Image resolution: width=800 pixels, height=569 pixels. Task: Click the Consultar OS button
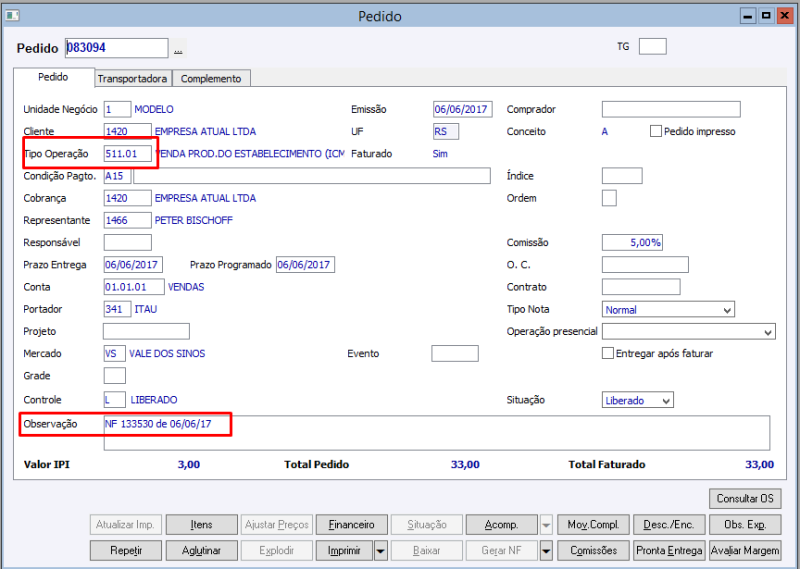tap(745, 499)
